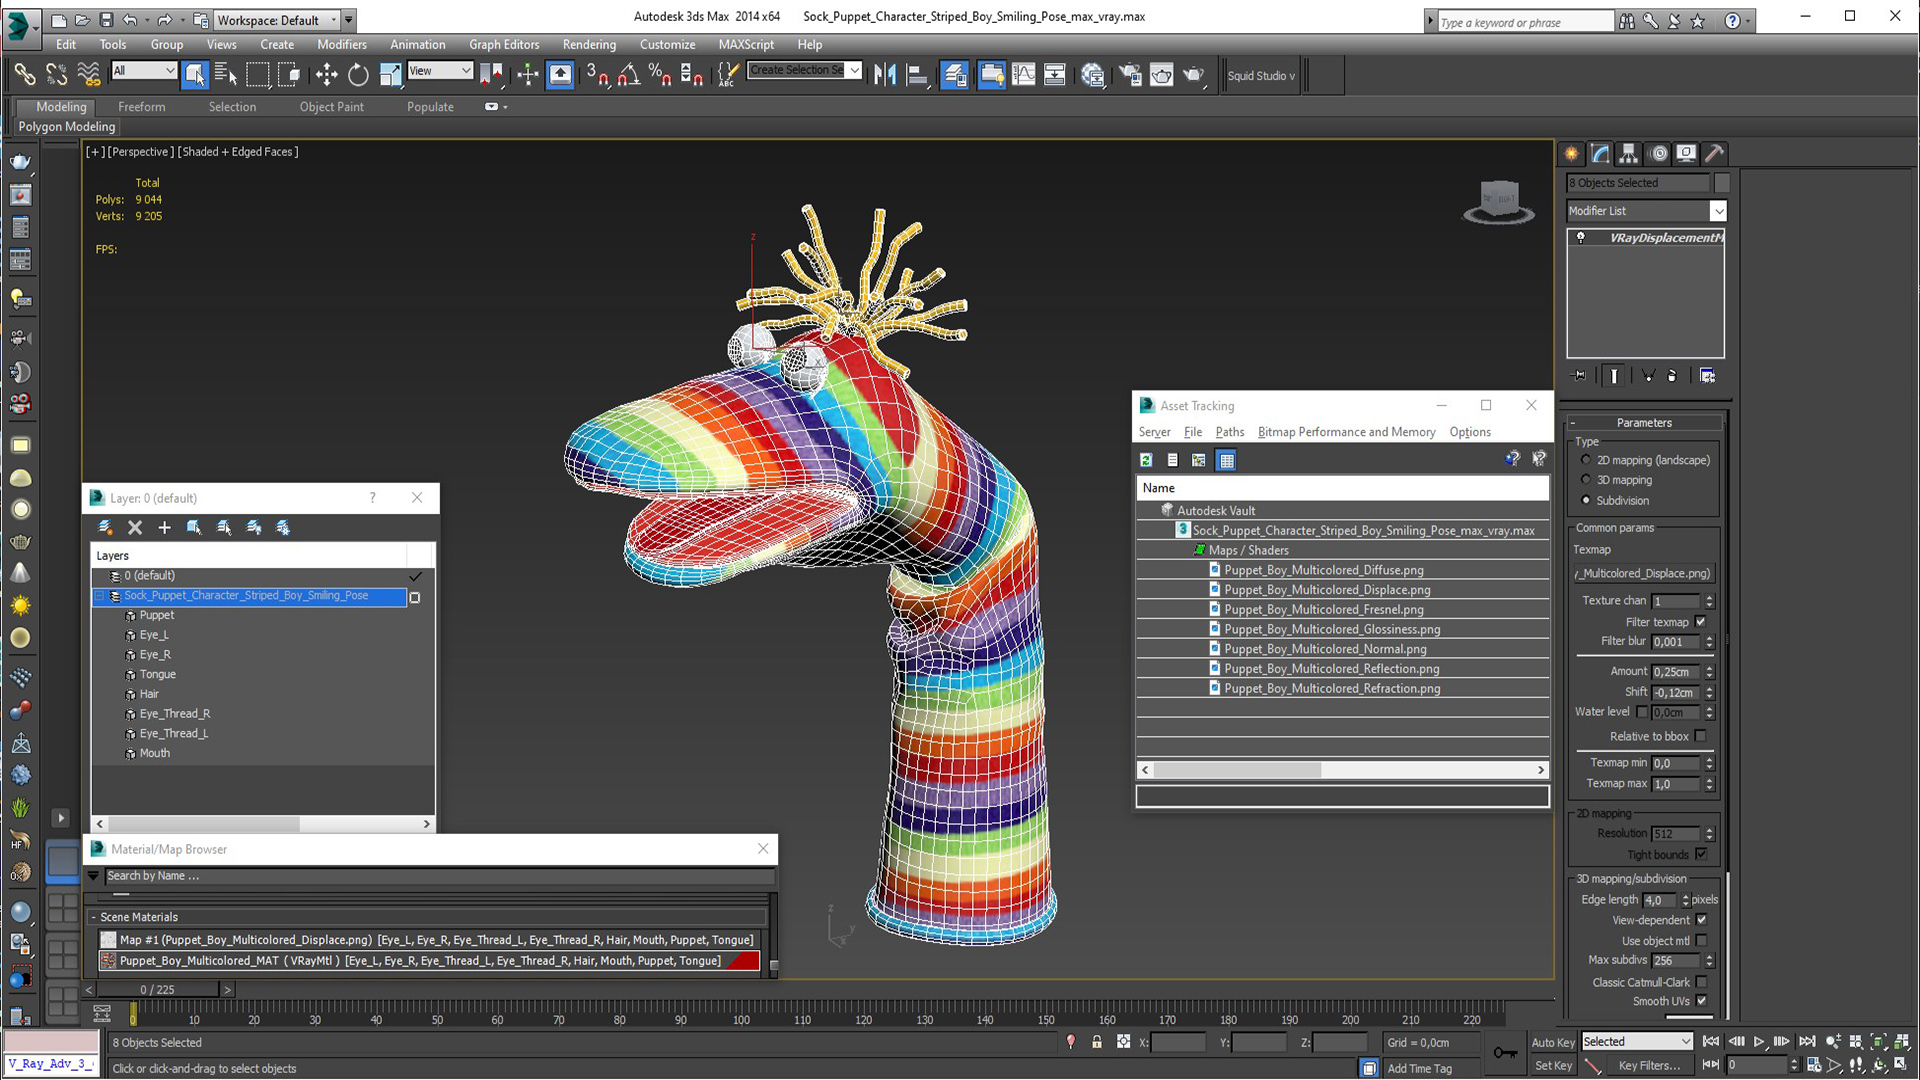Select the Rotate transform tool
The image size is (1920, 1080).
coord(358,75)
